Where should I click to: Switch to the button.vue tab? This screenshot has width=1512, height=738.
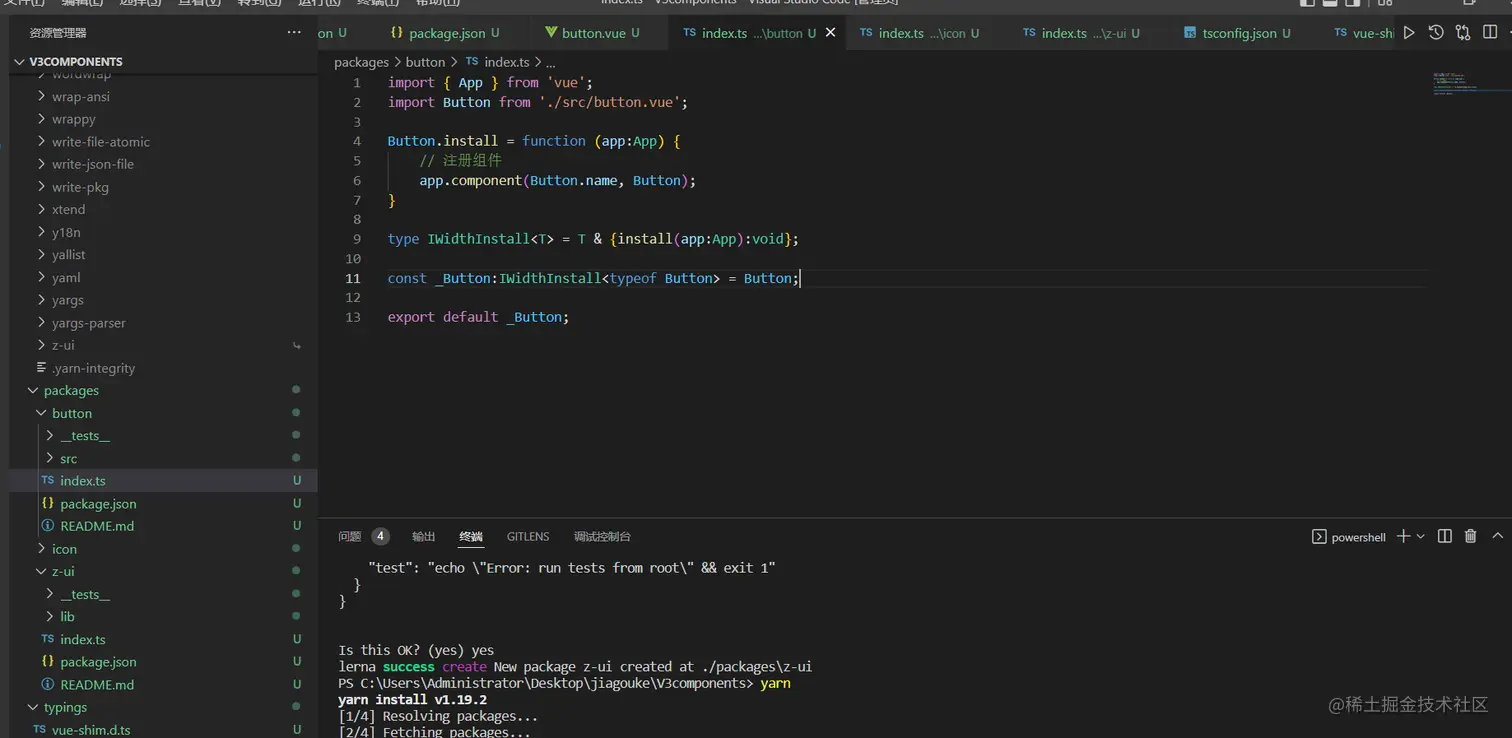coord(593,33)
